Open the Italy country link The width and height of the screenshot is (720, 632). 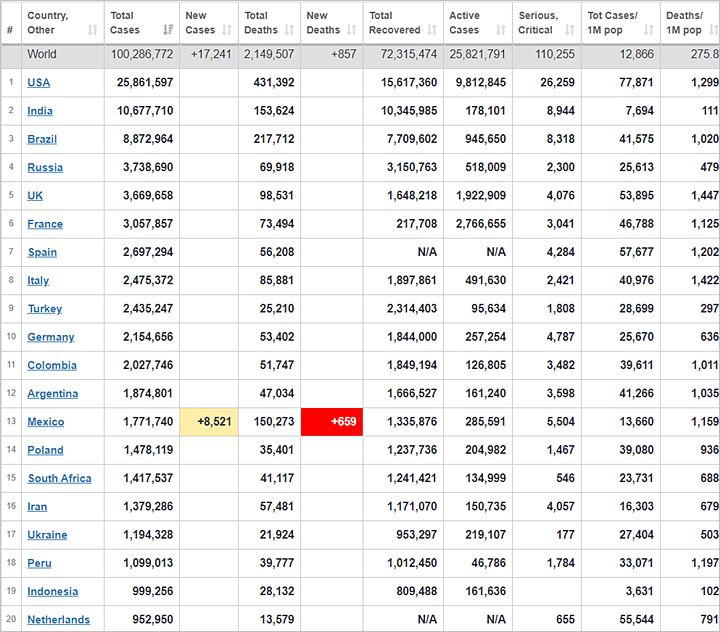[x=38, y=281]
